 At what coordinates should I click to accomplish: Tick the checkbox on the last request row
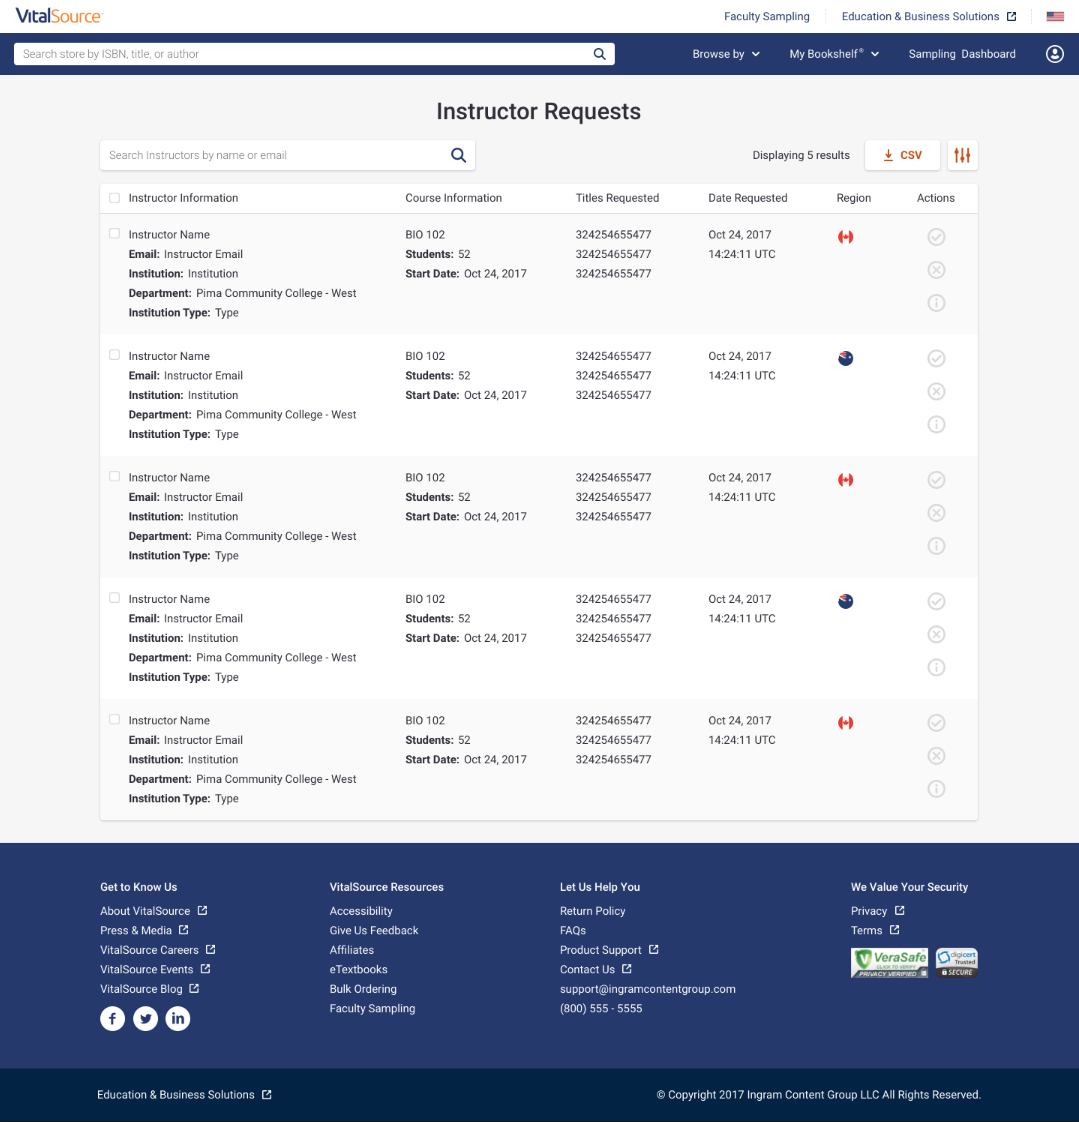tap(114, 718)
